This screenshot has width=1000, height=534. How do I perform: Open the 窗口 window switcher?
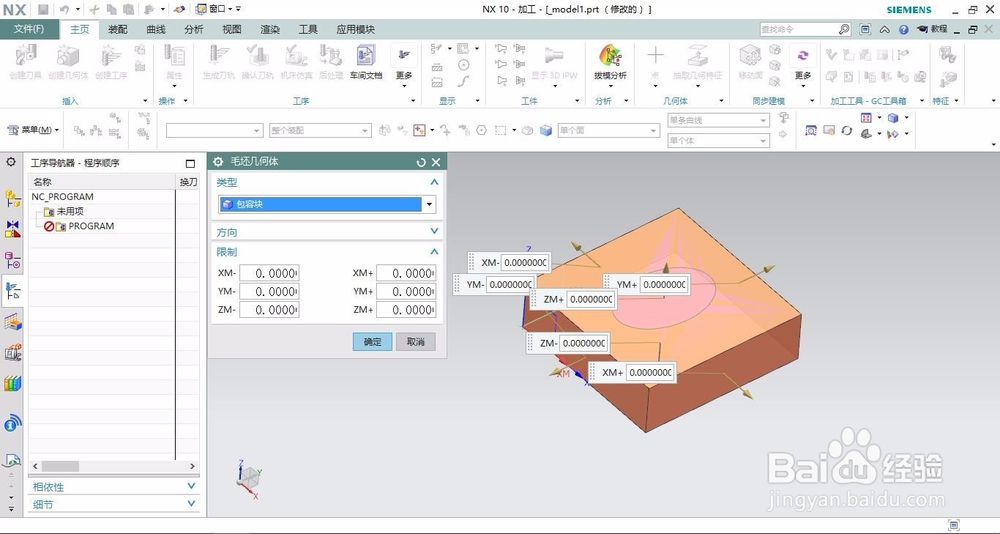tap(212, 9)
